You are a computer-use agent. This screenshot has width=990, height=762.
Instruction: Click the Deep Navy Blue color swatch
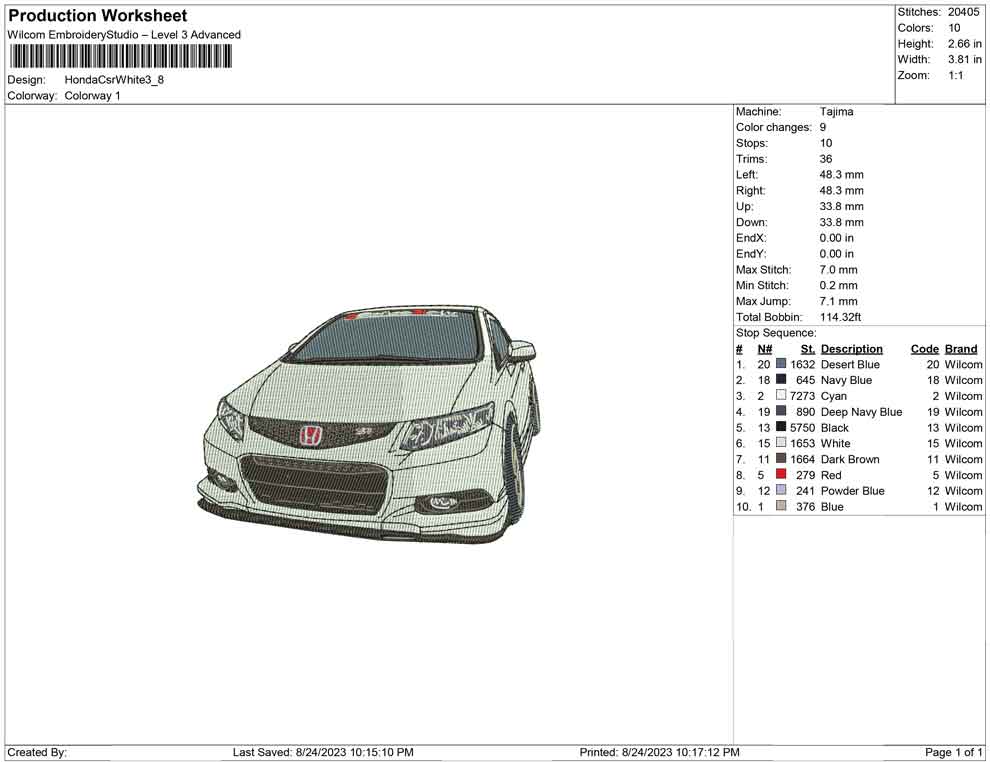click(781, 411)
